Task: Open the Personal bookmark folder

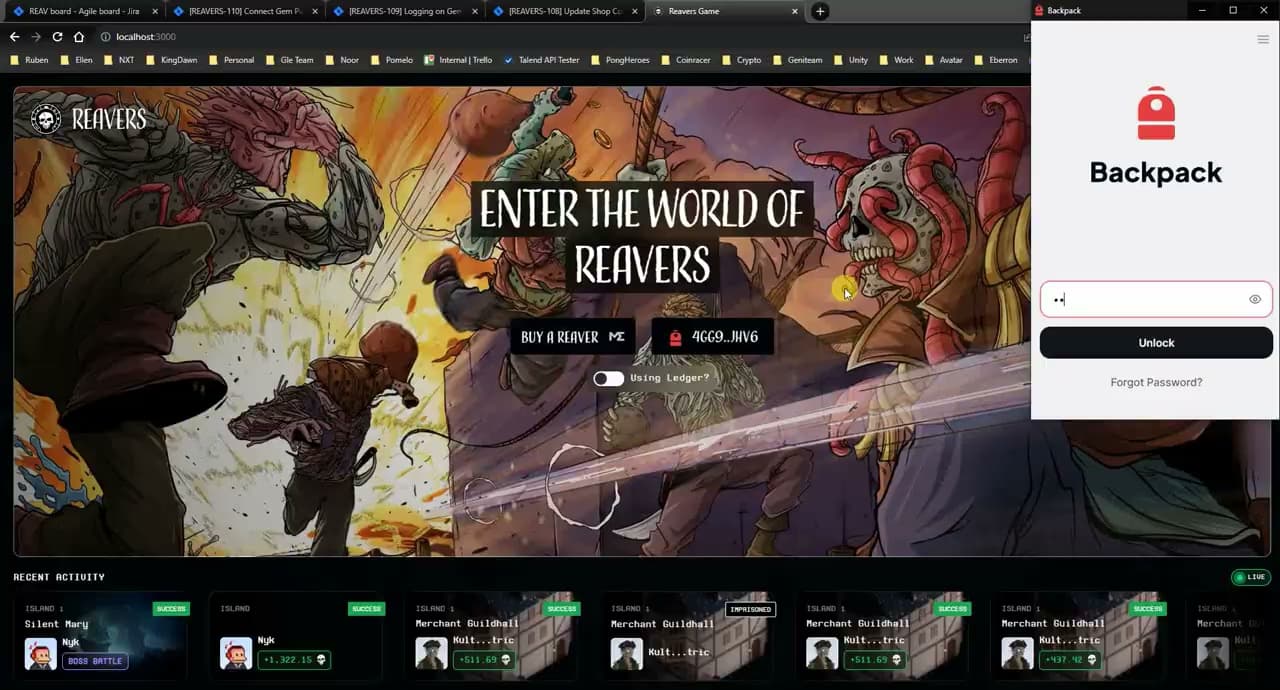Action: [x=231, y=60]
